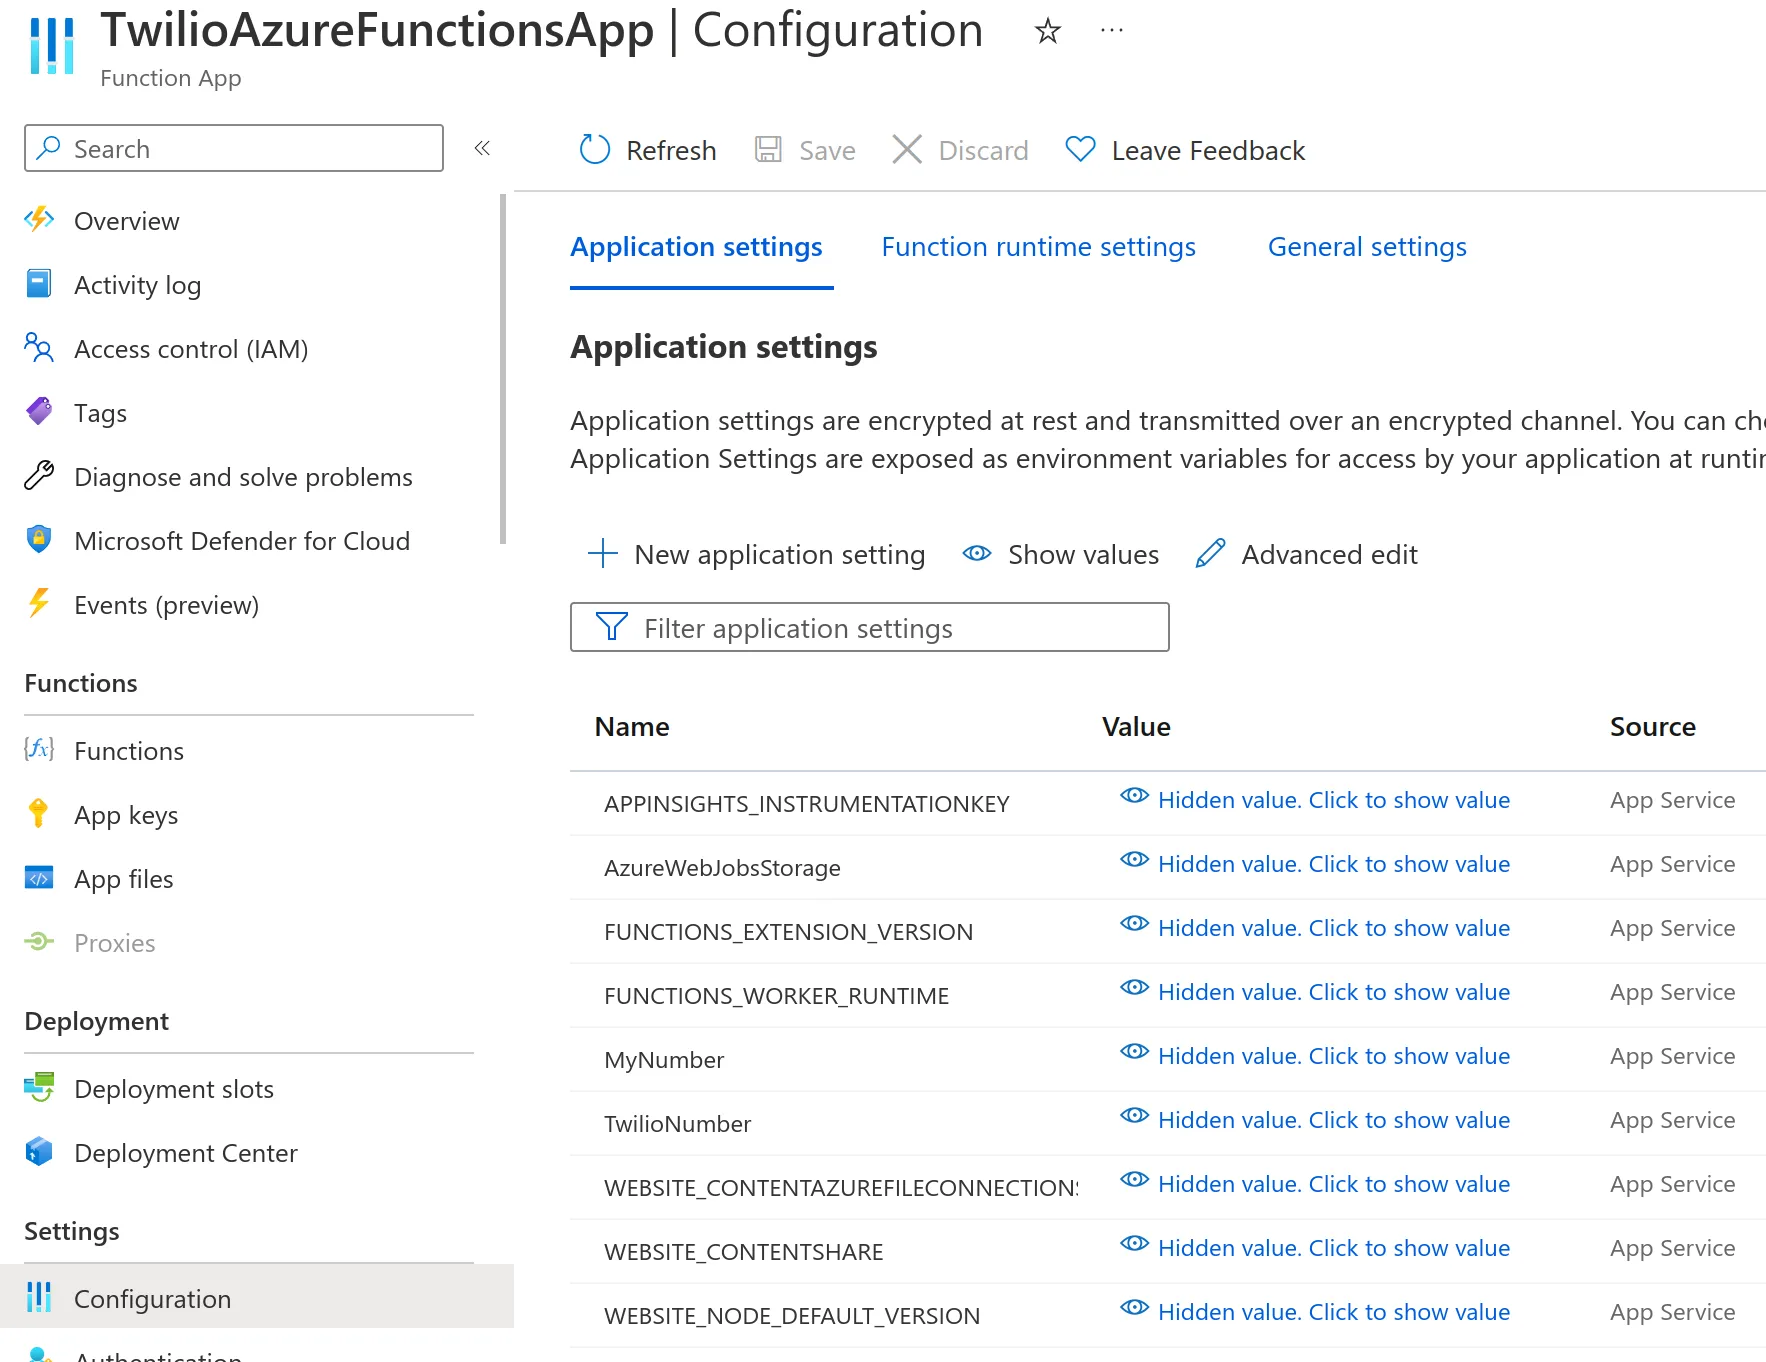Click the Overview lightning icon
Viewport: 1766px width, 1362px height.
click(x=39, y=219)
